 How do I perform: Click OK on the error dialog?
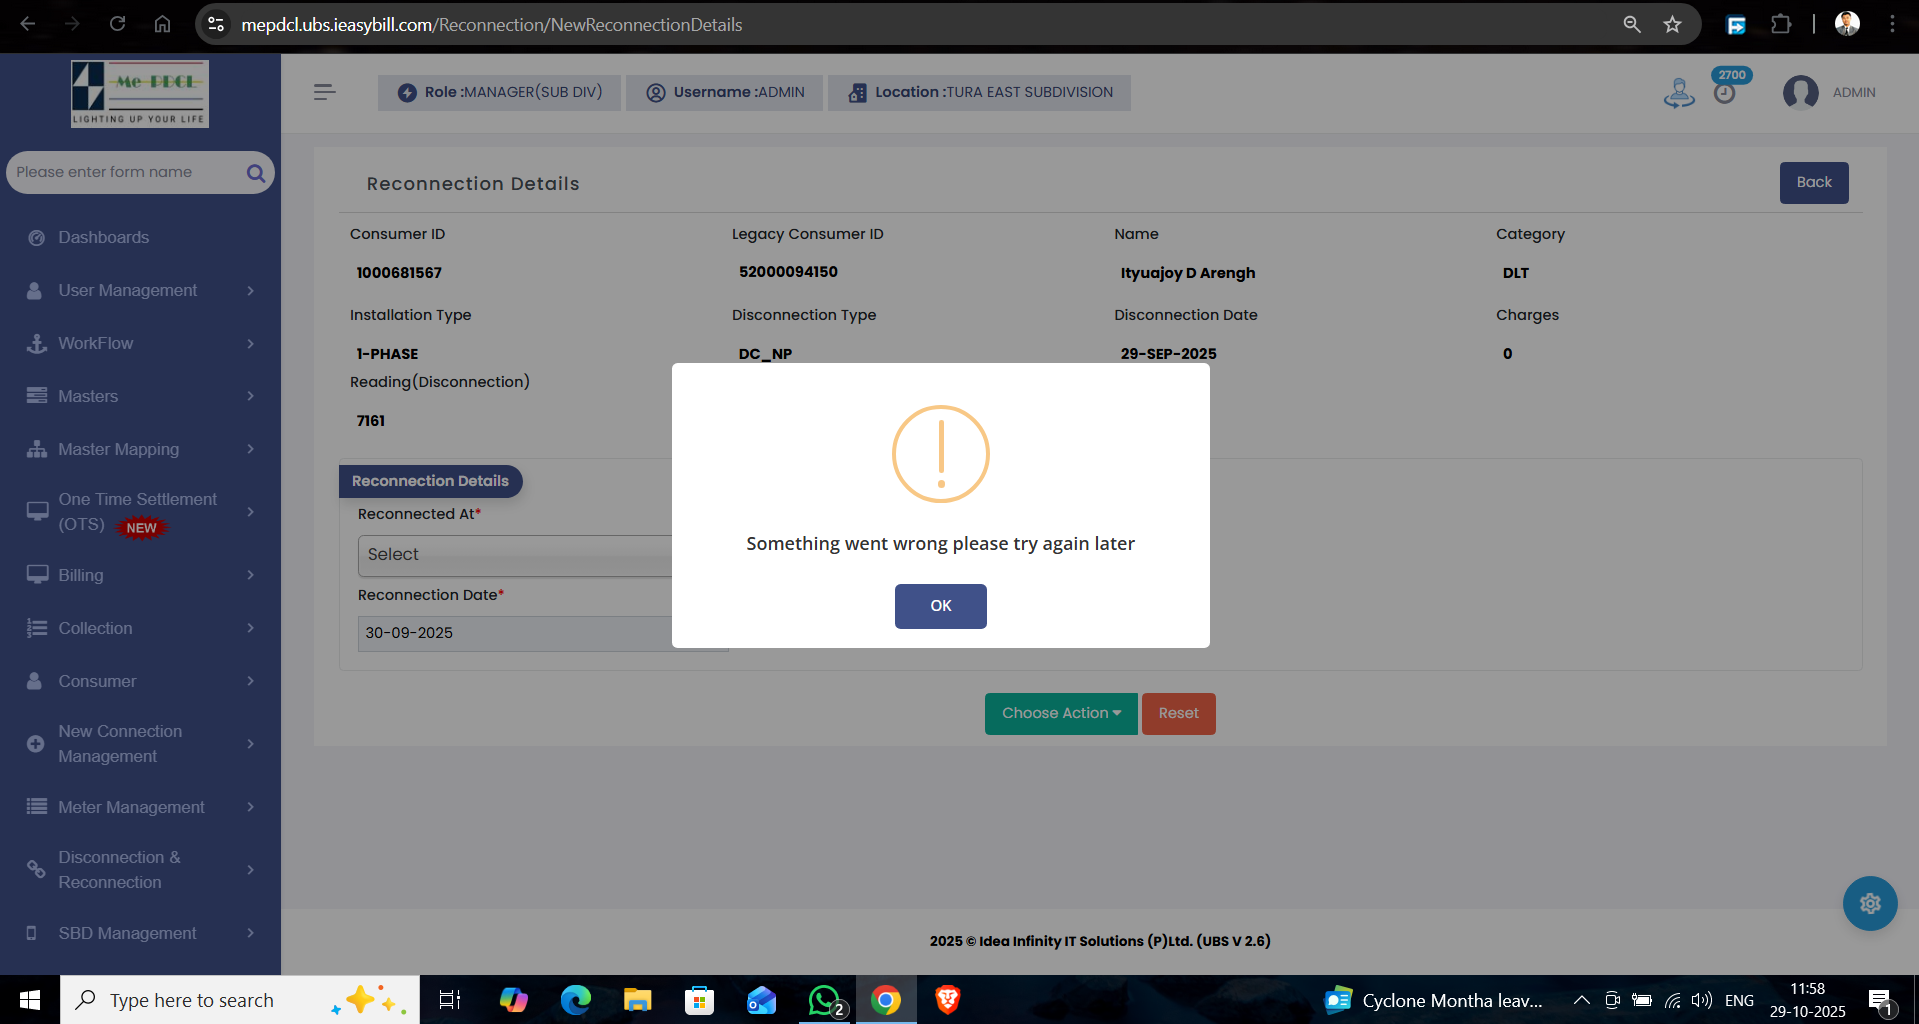[940, 606]
